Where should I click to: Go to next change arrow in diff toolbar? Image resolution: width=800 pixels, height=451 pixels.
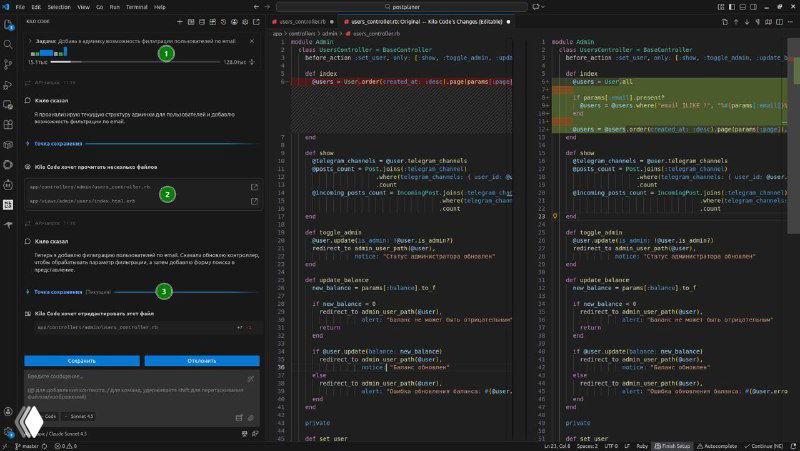[747, 22]
